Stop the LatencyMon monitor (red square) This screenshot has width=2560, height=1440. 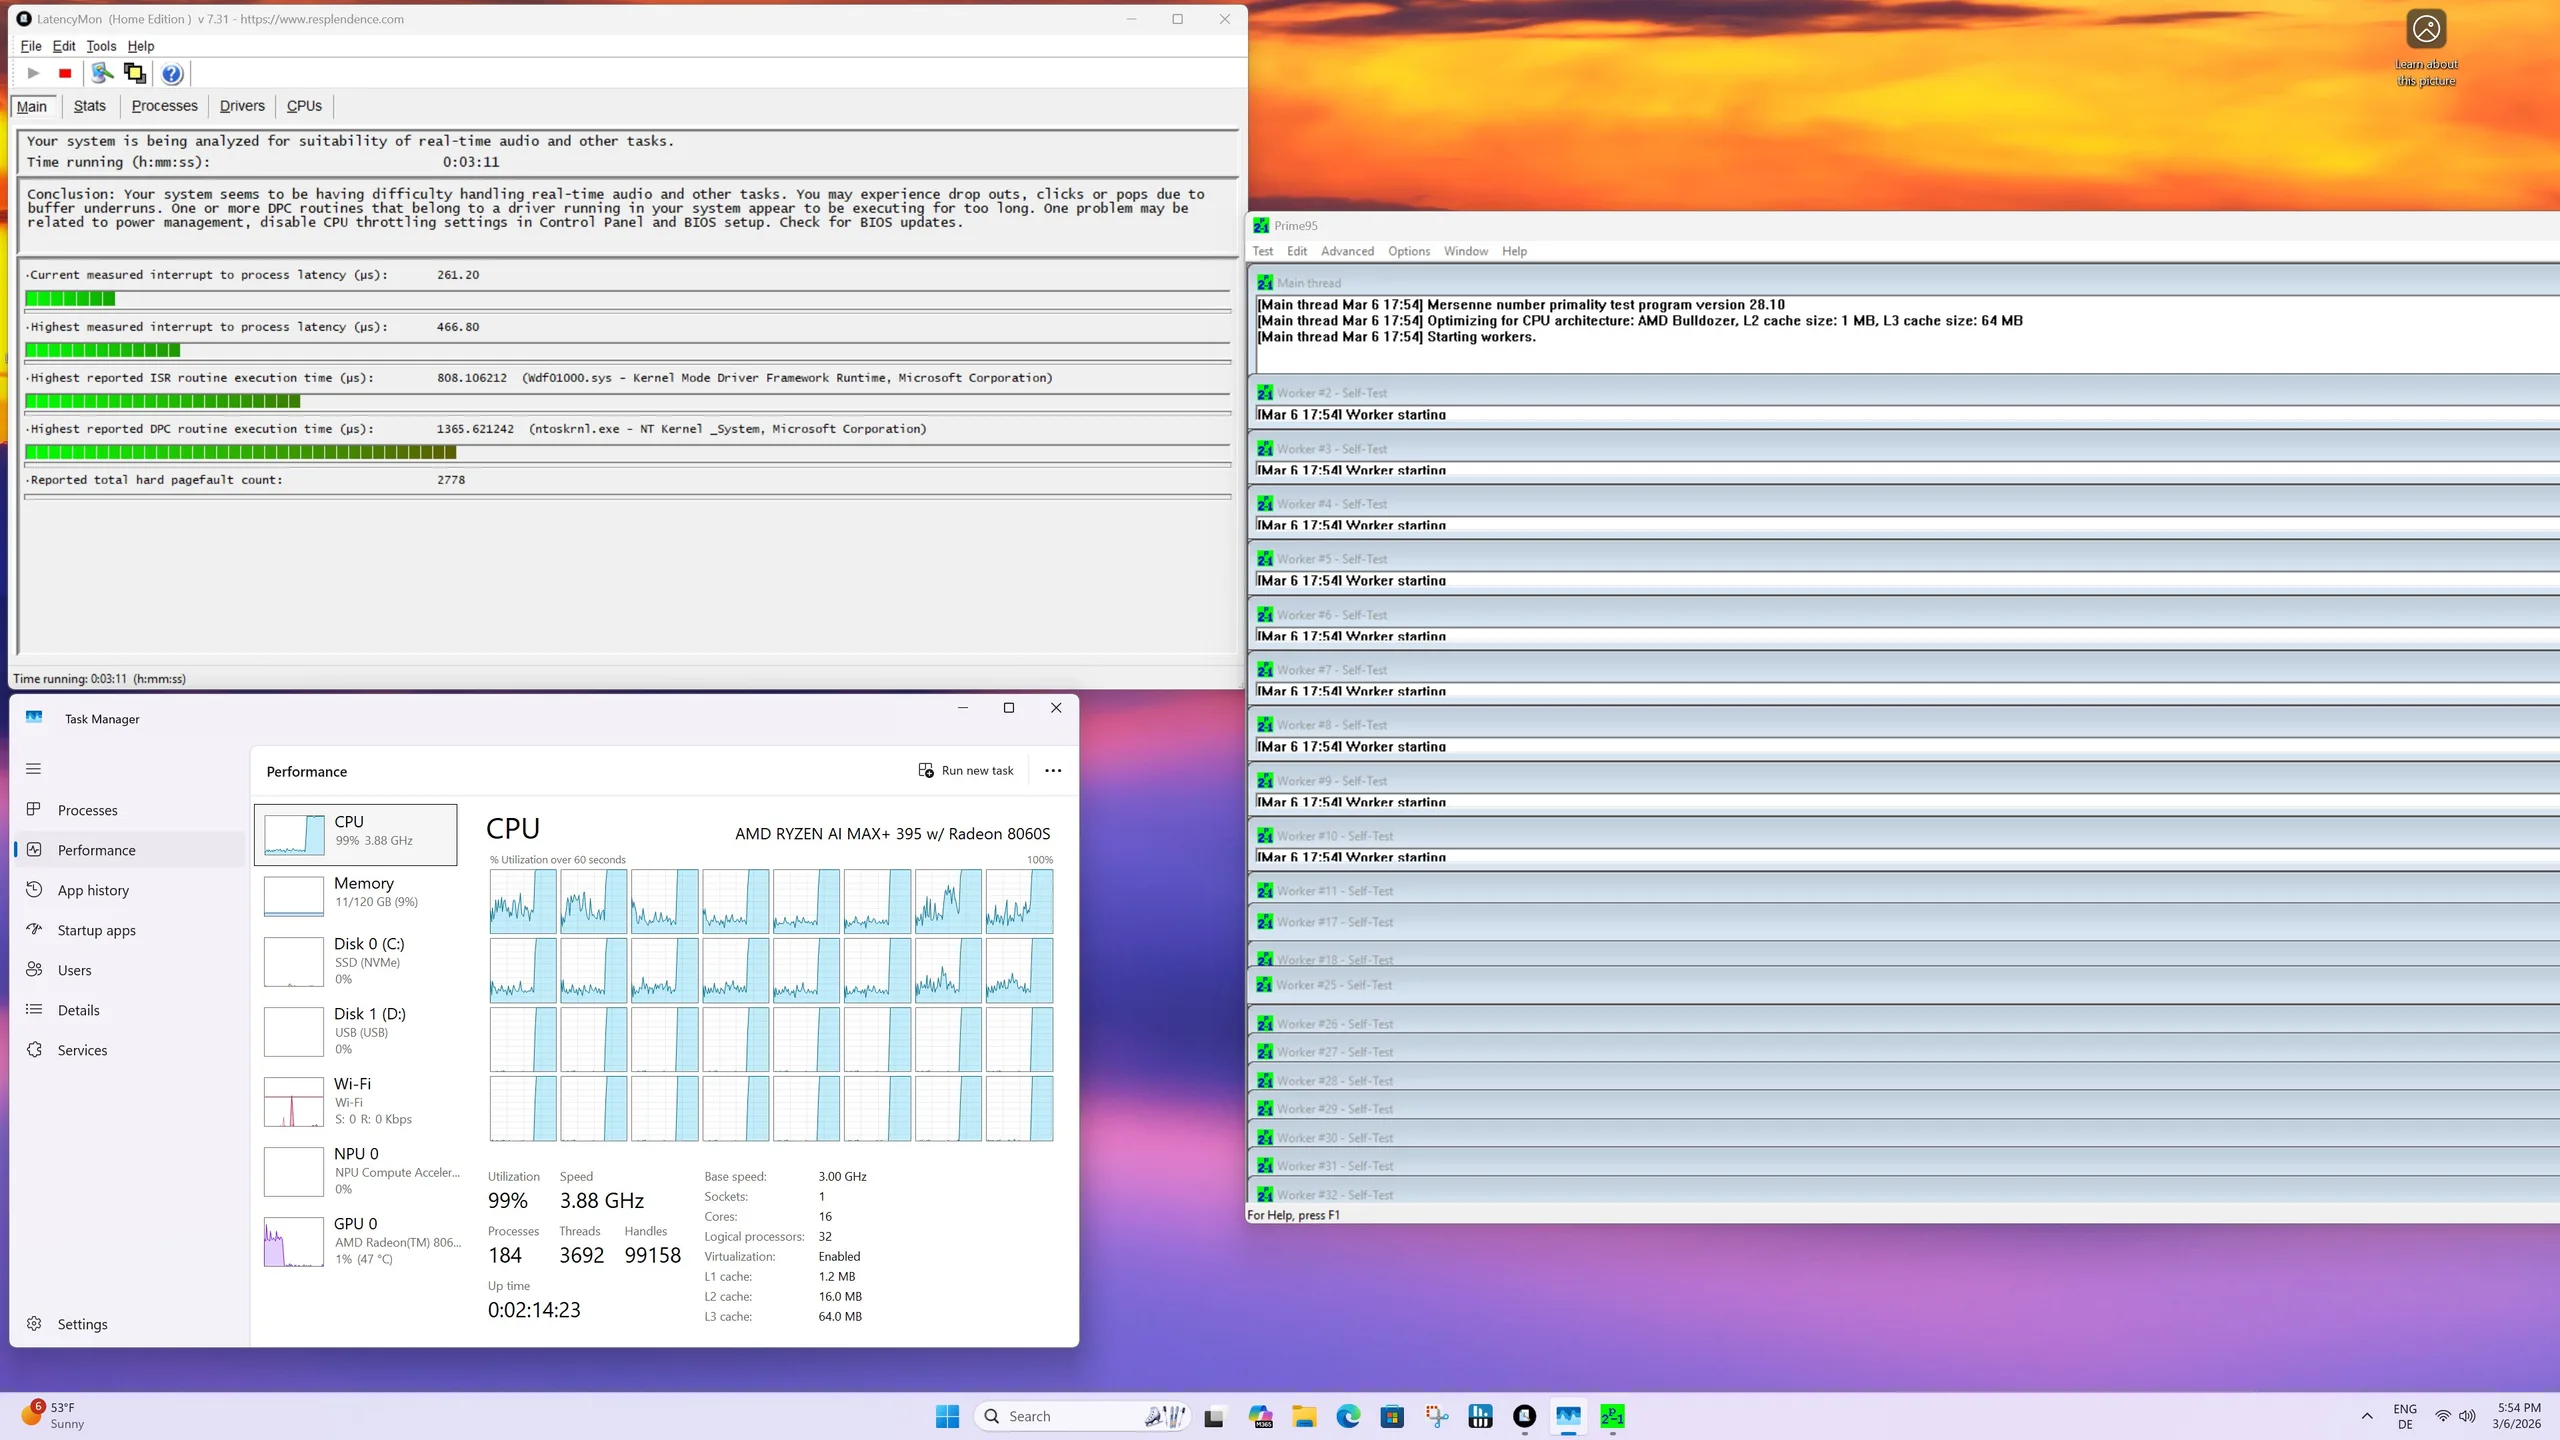[x=65, y=73]
